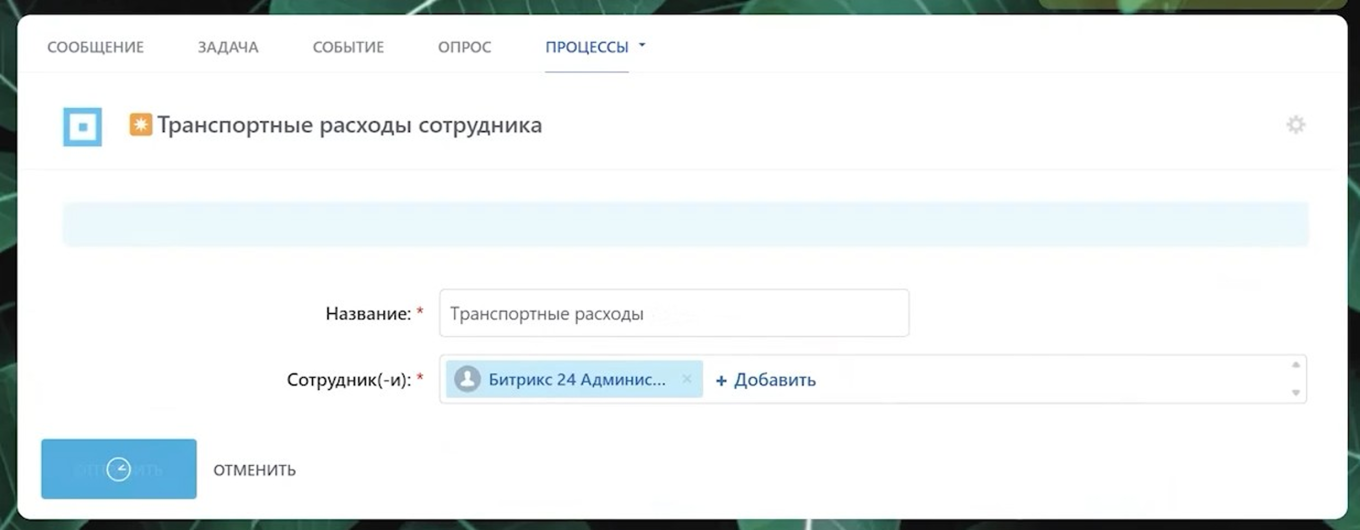Viewport: 1360px width, 530px height.
Task: Expand the ПРОЦЕССЫ dropdown arrow
Action: (642, 46)
